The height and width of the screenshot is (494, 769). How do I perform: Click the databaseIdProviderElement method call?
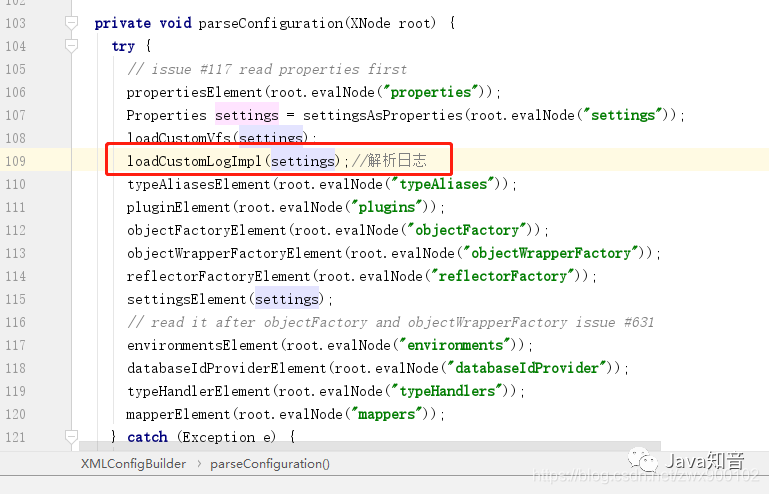227,368
